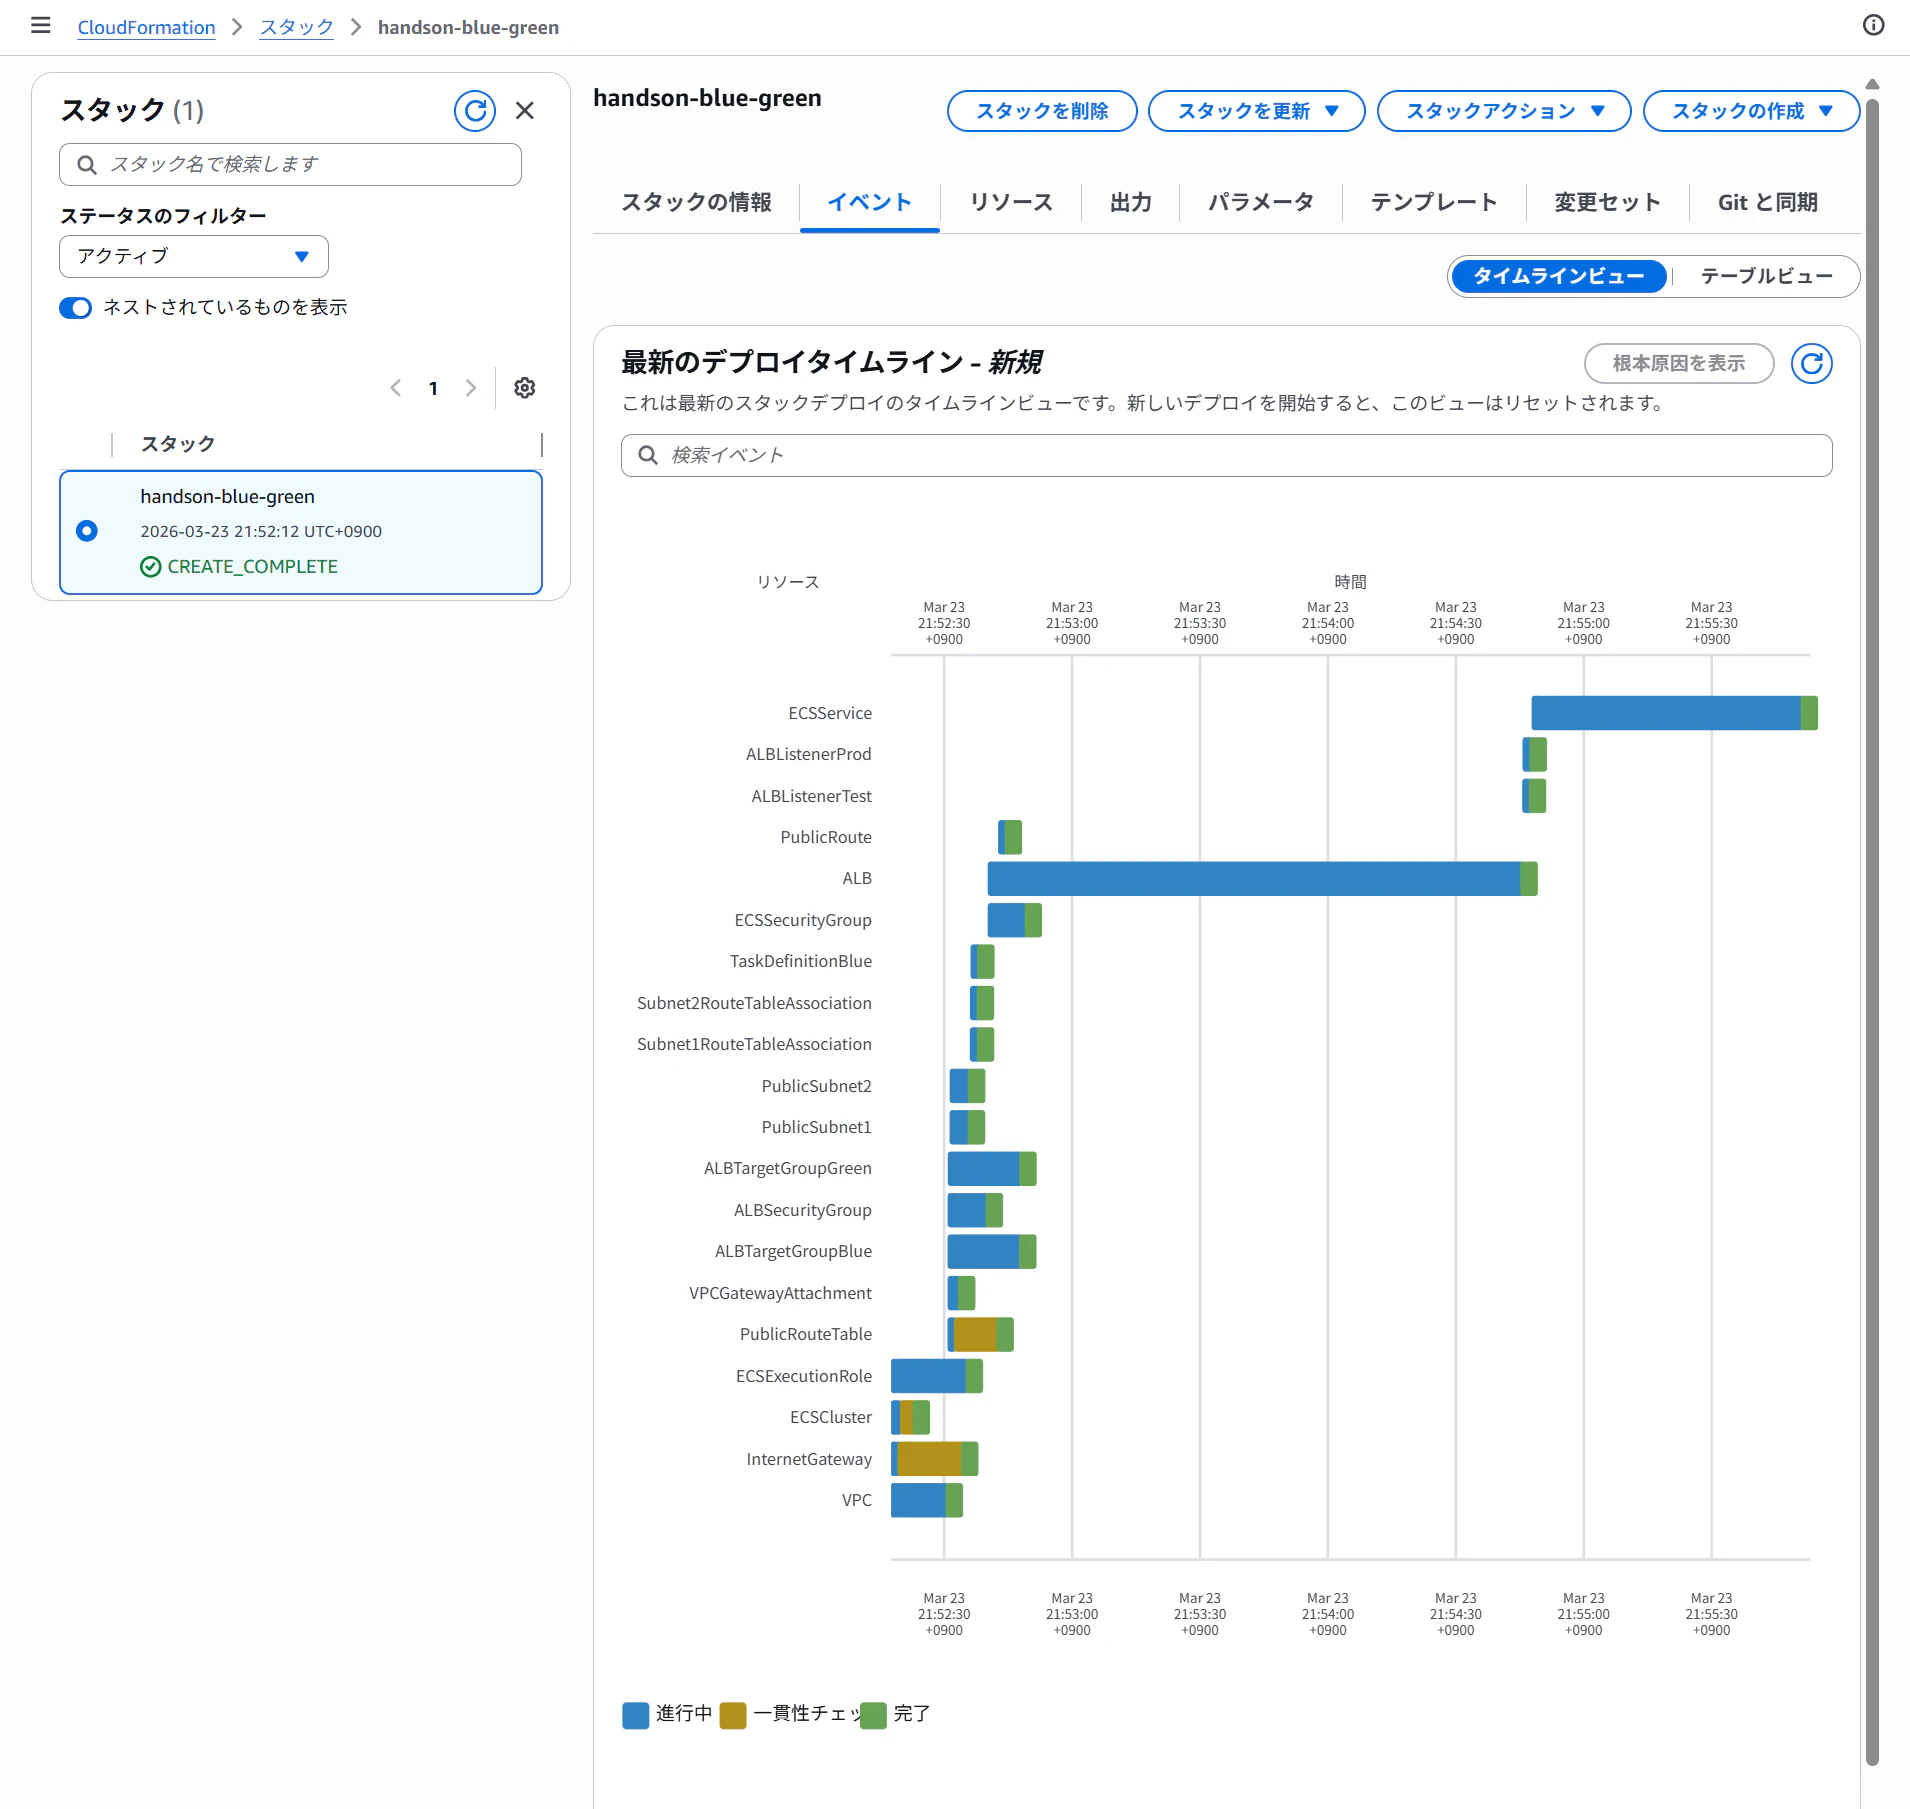The width and height of the screenshot is (1910, 1809).
Task: Follow the CloudFormation breadcrumb link
Action: [146, 27]
